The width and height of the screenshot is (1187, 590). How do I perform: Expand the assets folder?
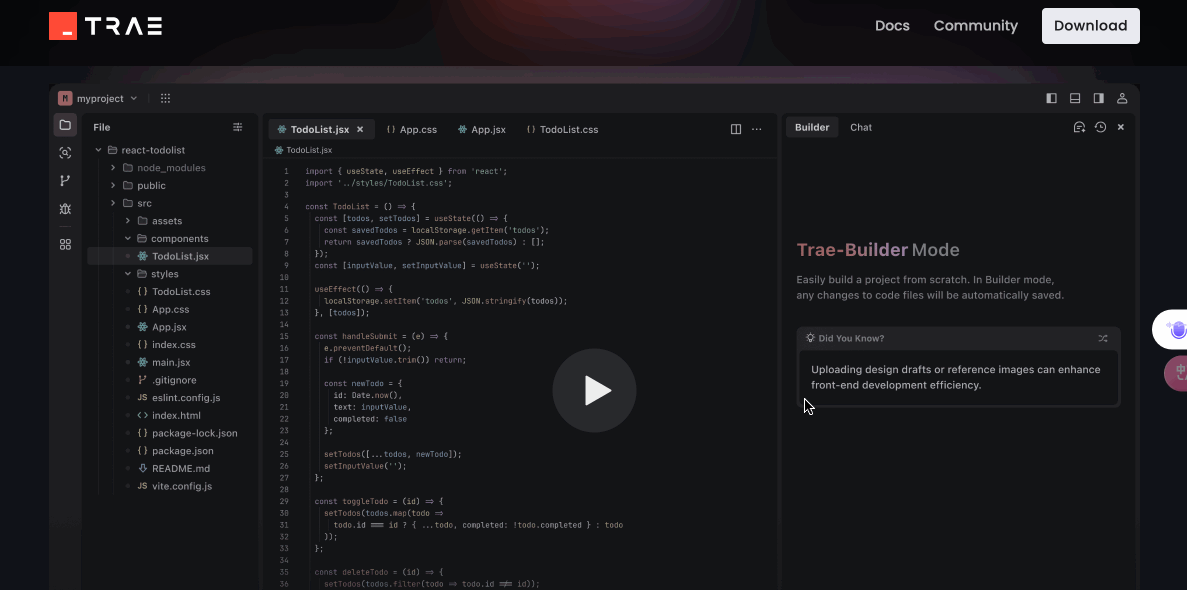coord(127,220)
